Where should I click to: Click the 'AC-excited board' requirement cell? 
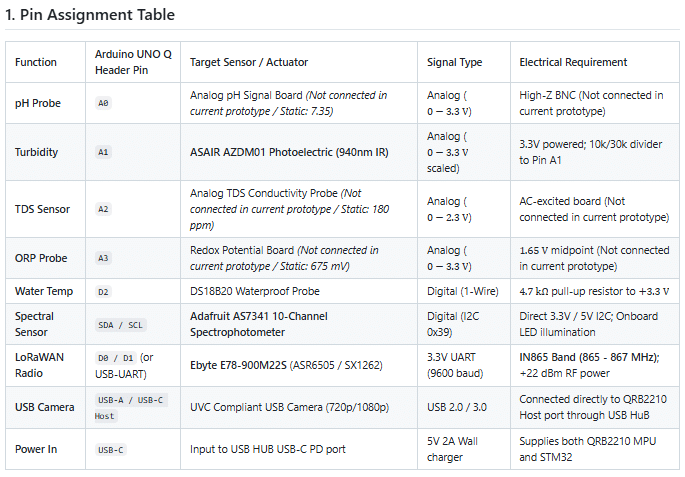tap(595, 209)
